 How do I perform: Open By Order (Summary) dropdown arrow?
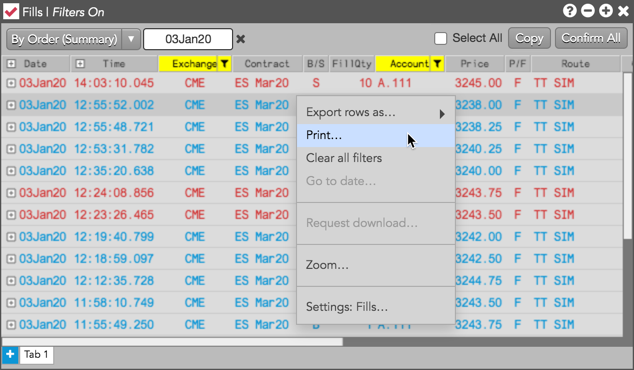coord(131,39)
